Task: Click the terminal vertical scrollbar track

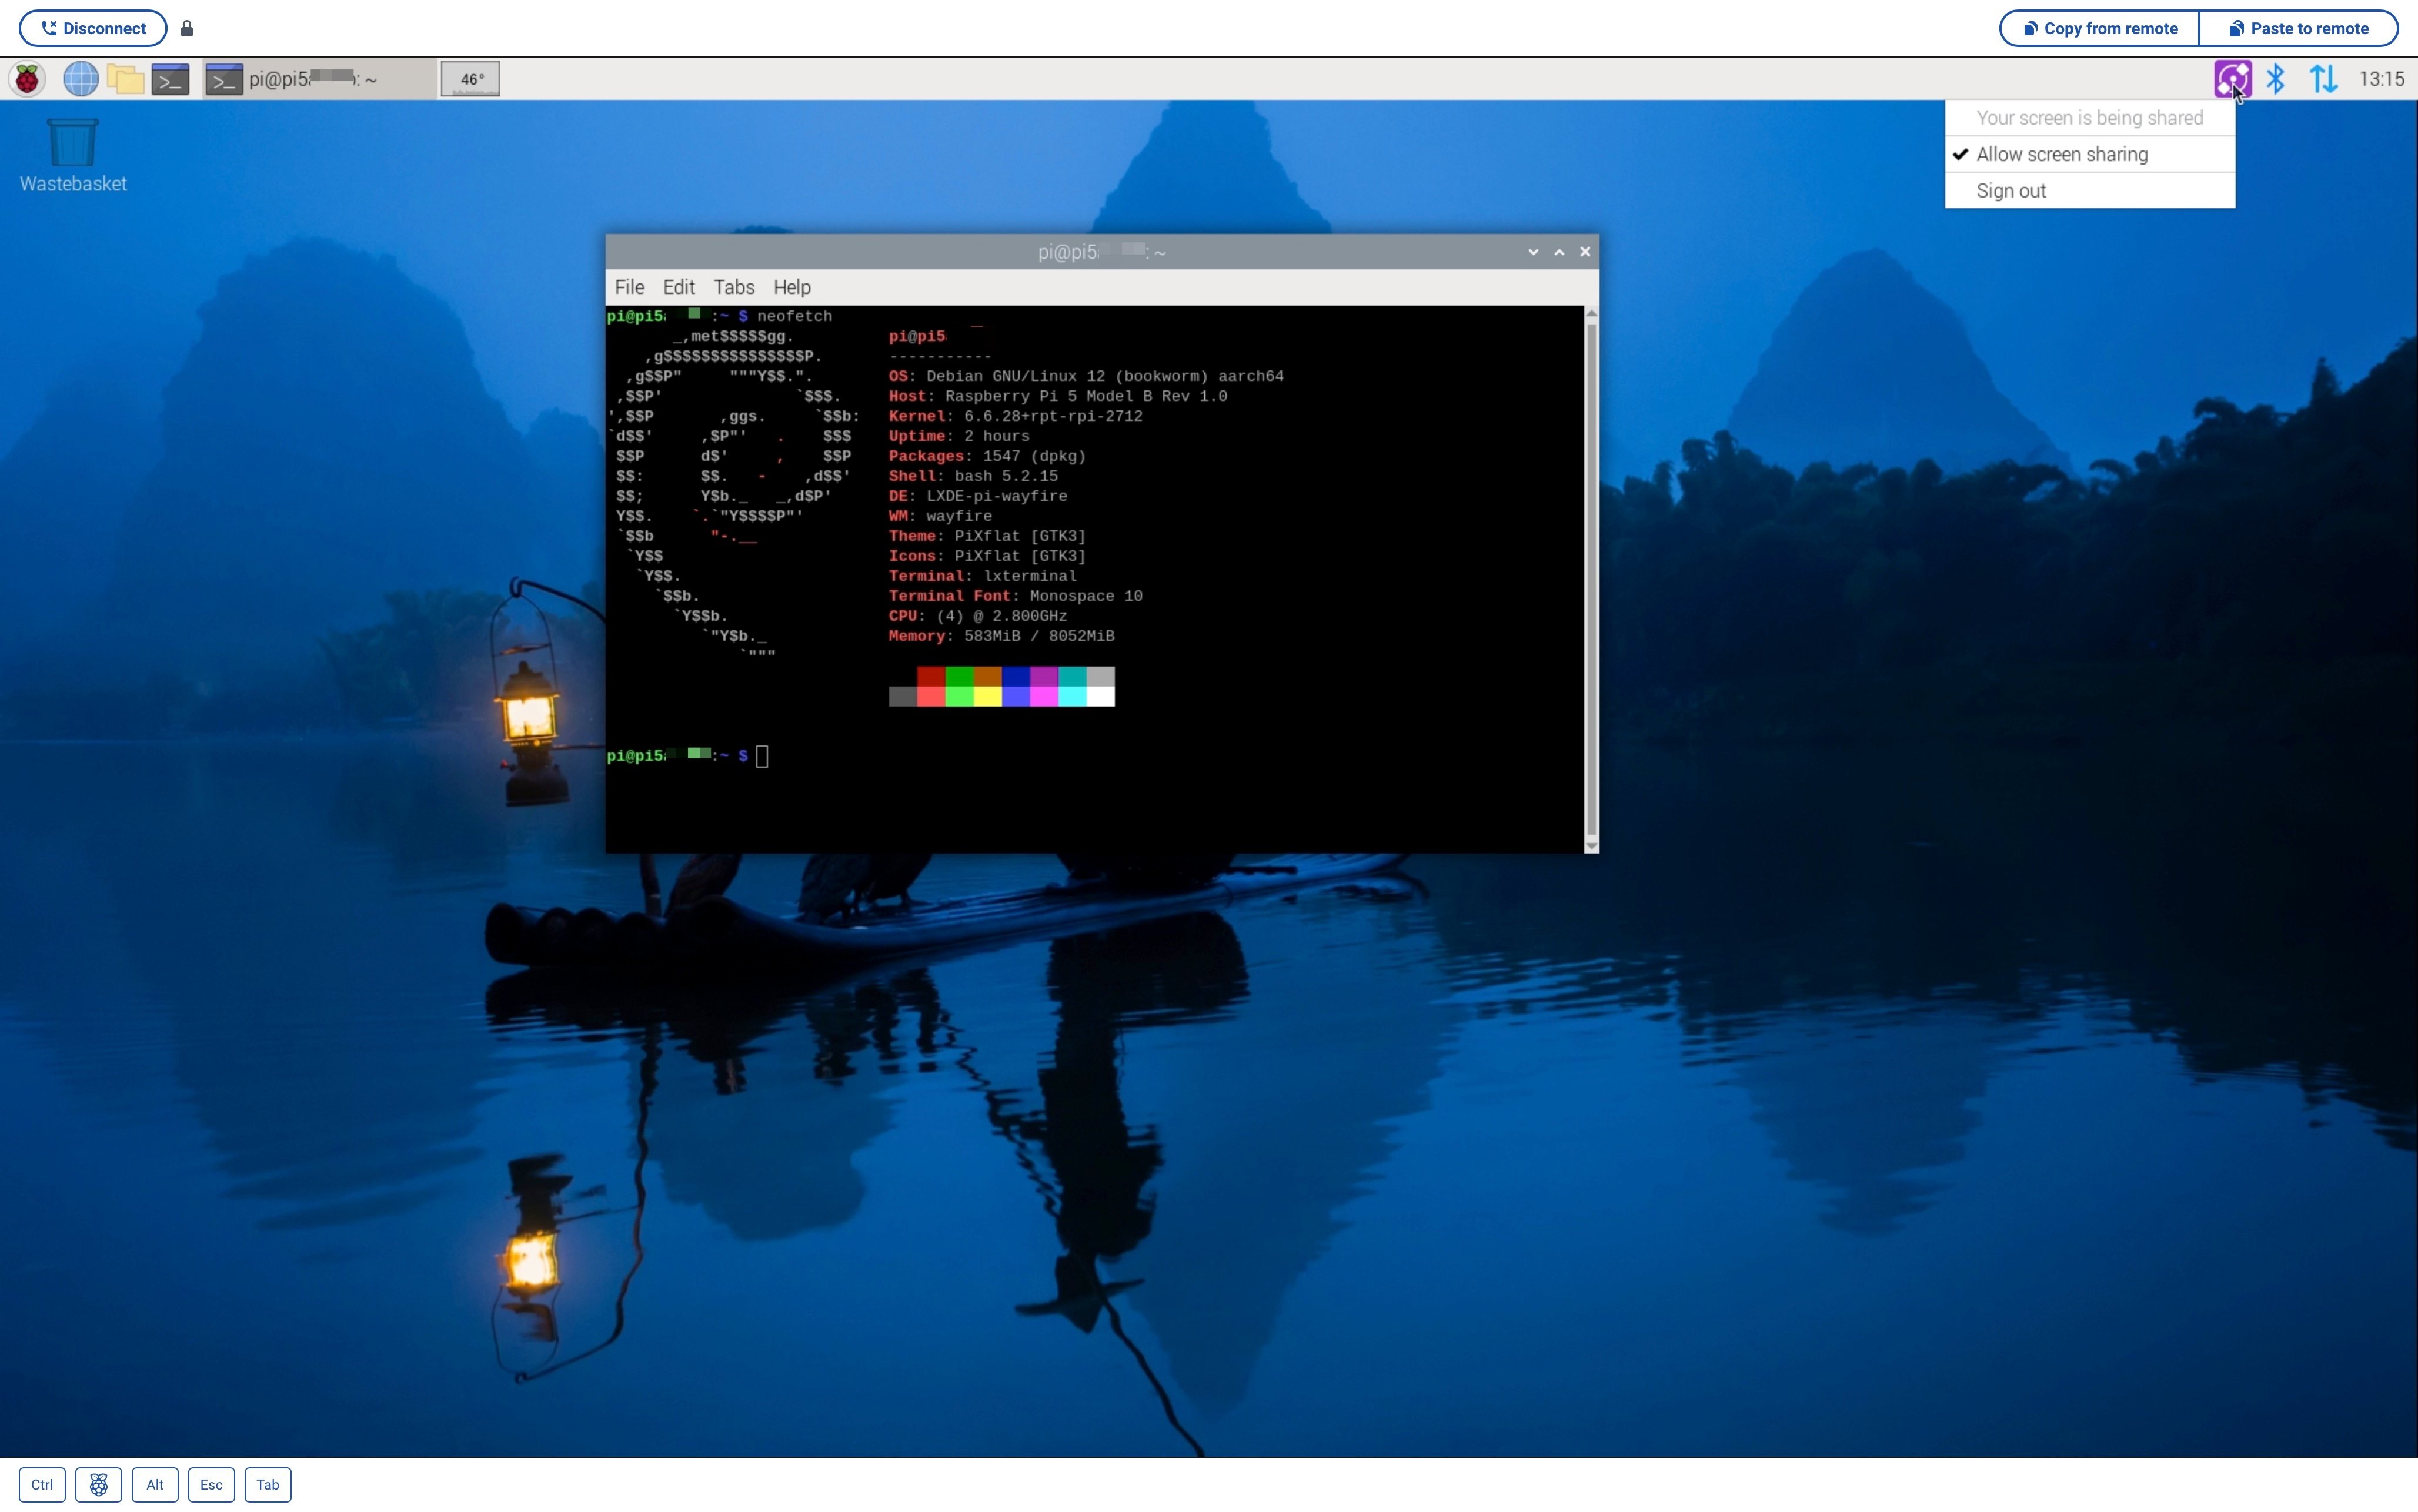Action: [1591, 580]
